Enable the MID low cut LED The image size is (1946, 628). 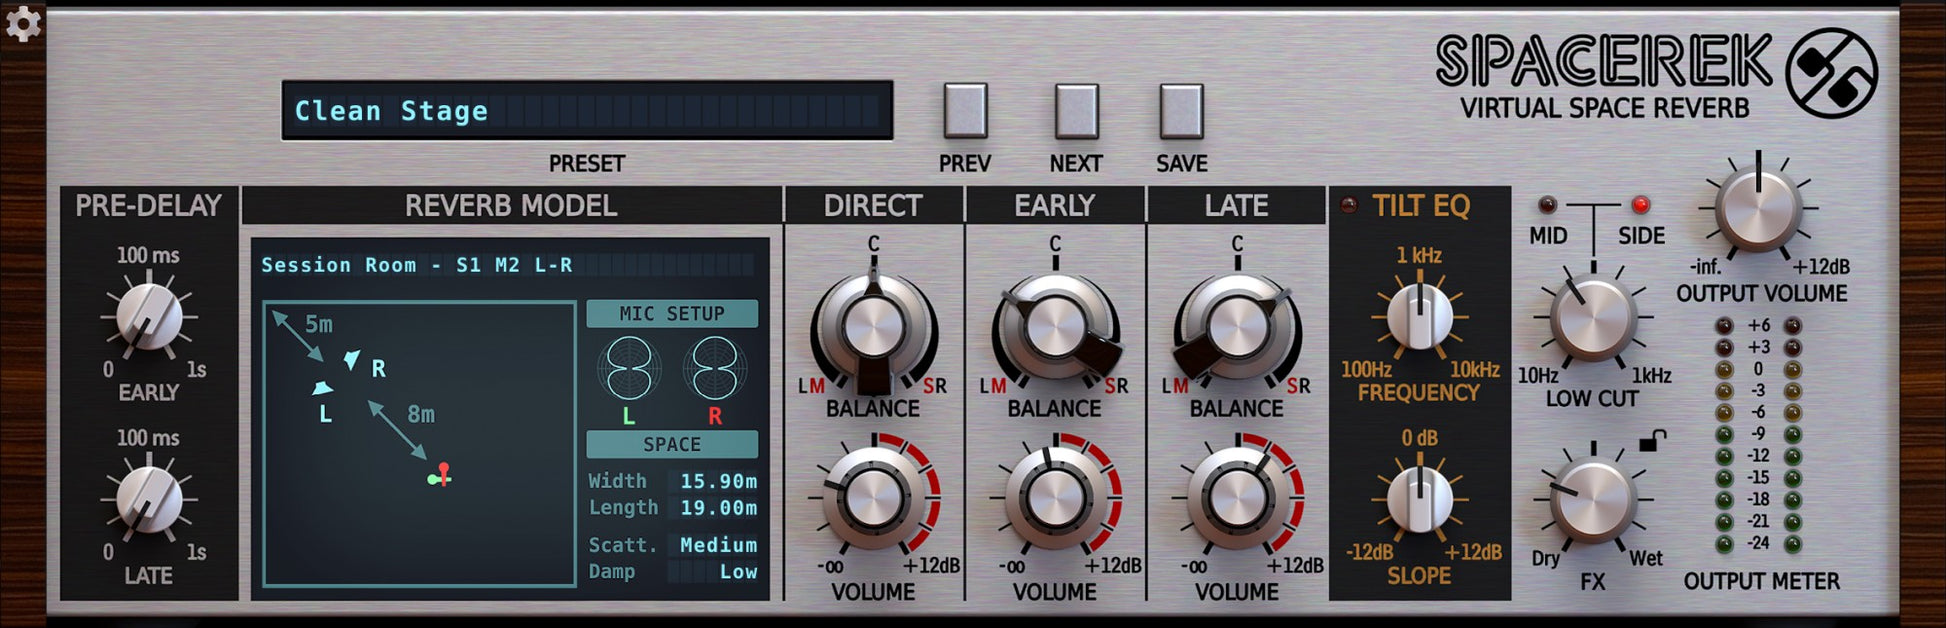1547,205
